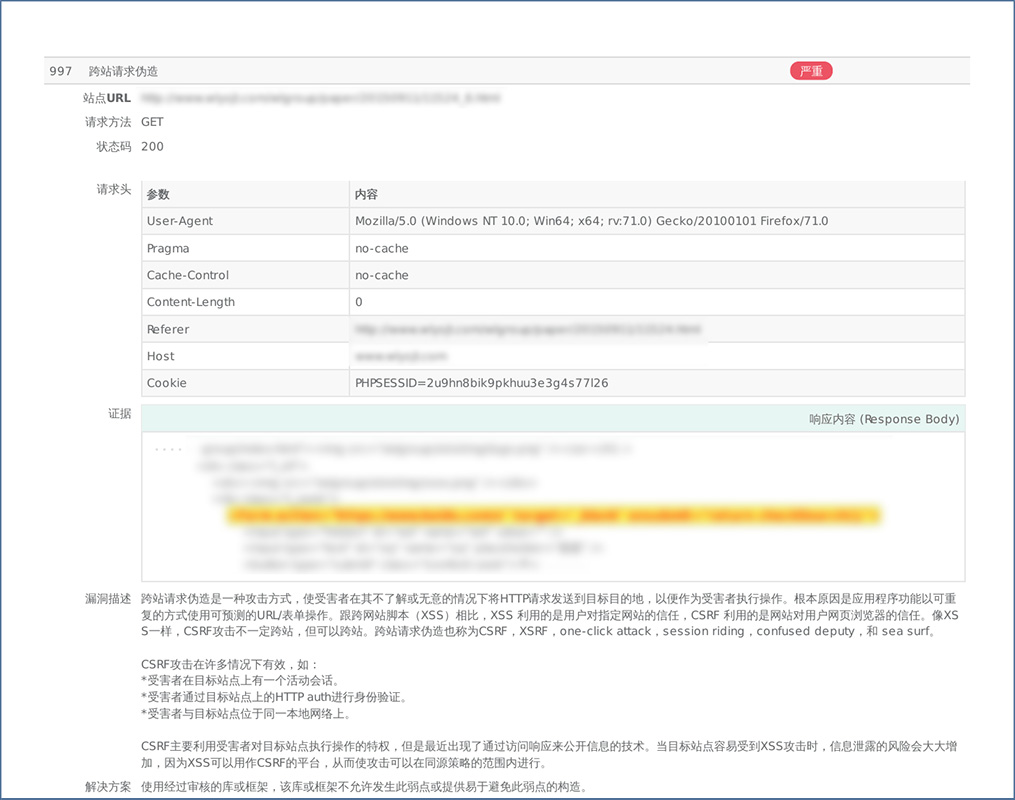Click the 响应内容 (Response Body) header bar

point(883,419)
